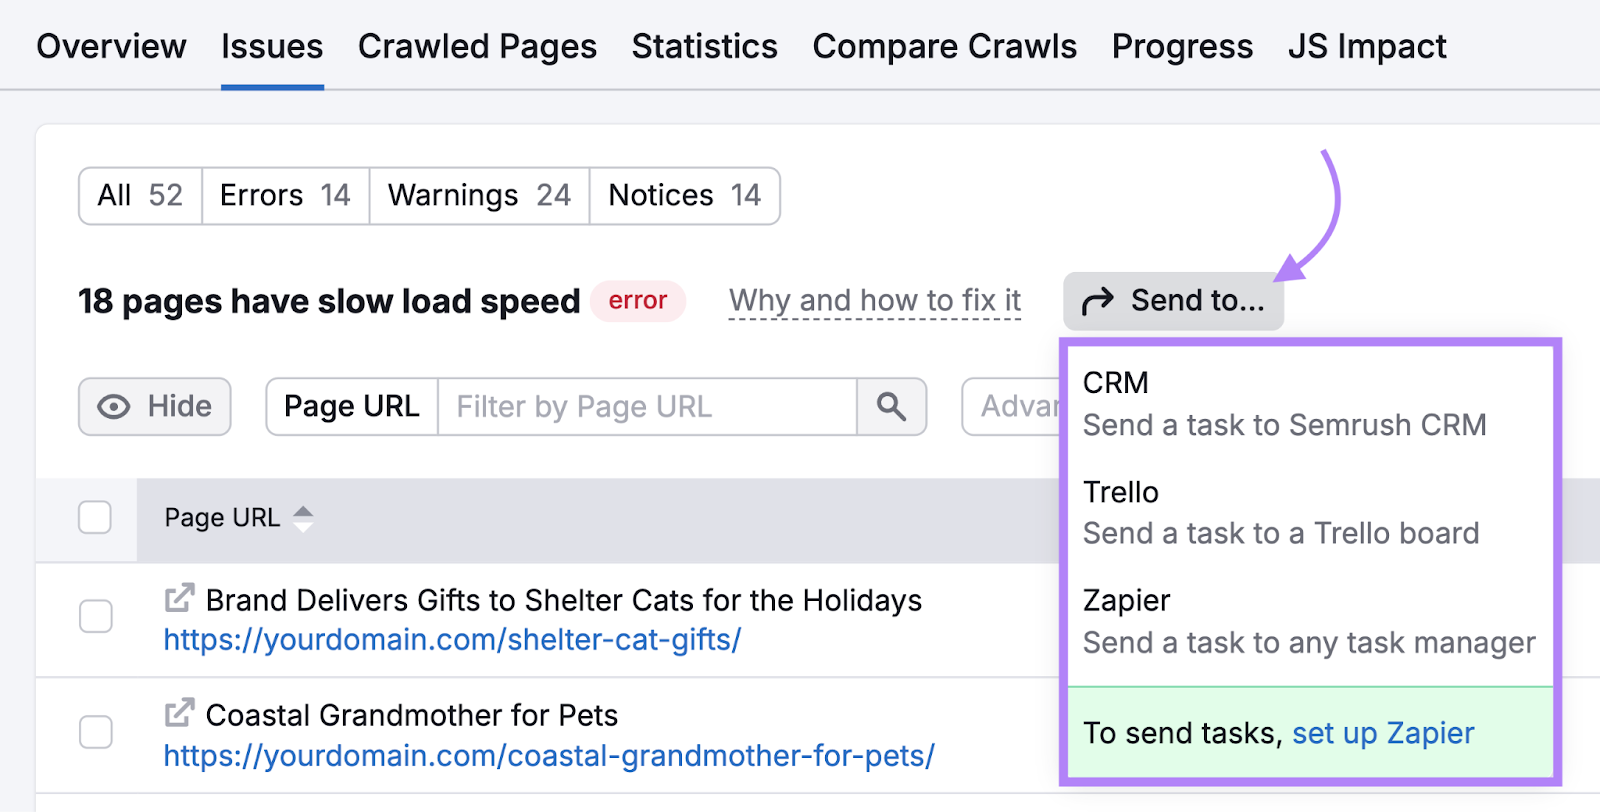The height and width of the screenshot is (812, 1600).
Task: Open external link icon for Coastal Grandmother page
Action: [x=179, y=714]
